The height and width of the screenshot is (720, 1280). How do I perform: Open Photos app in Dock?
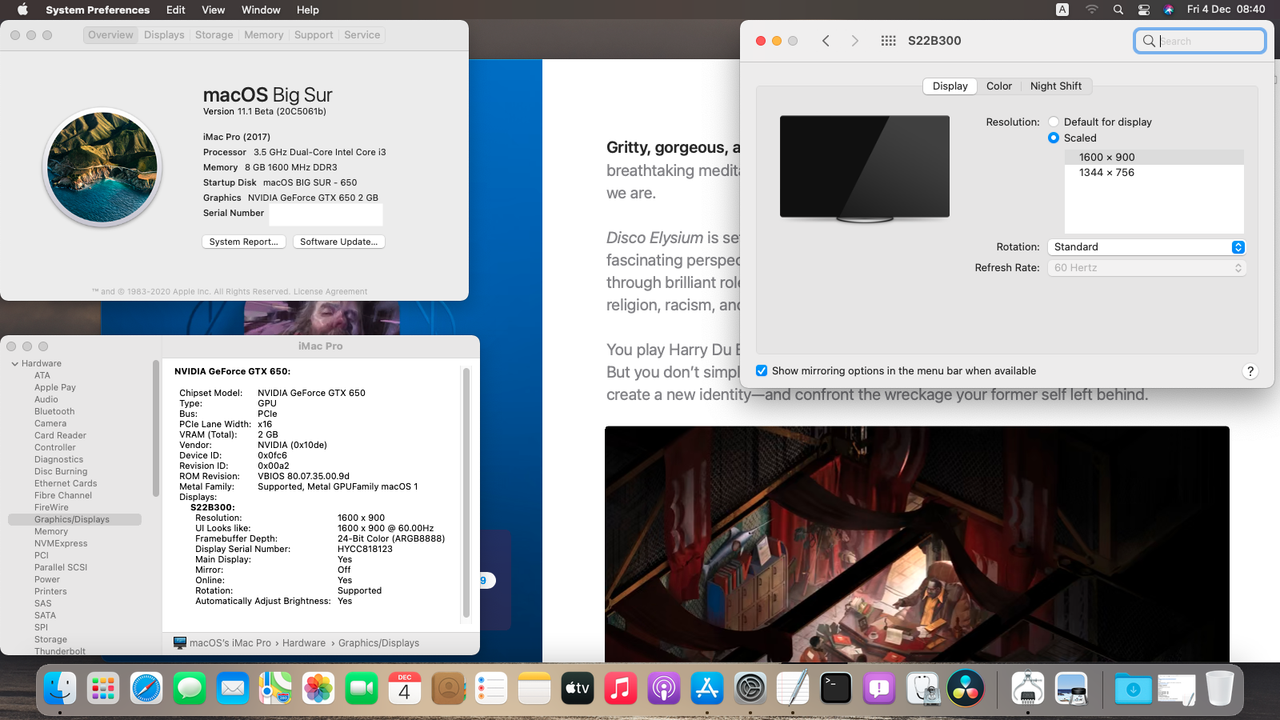[318, 688]
